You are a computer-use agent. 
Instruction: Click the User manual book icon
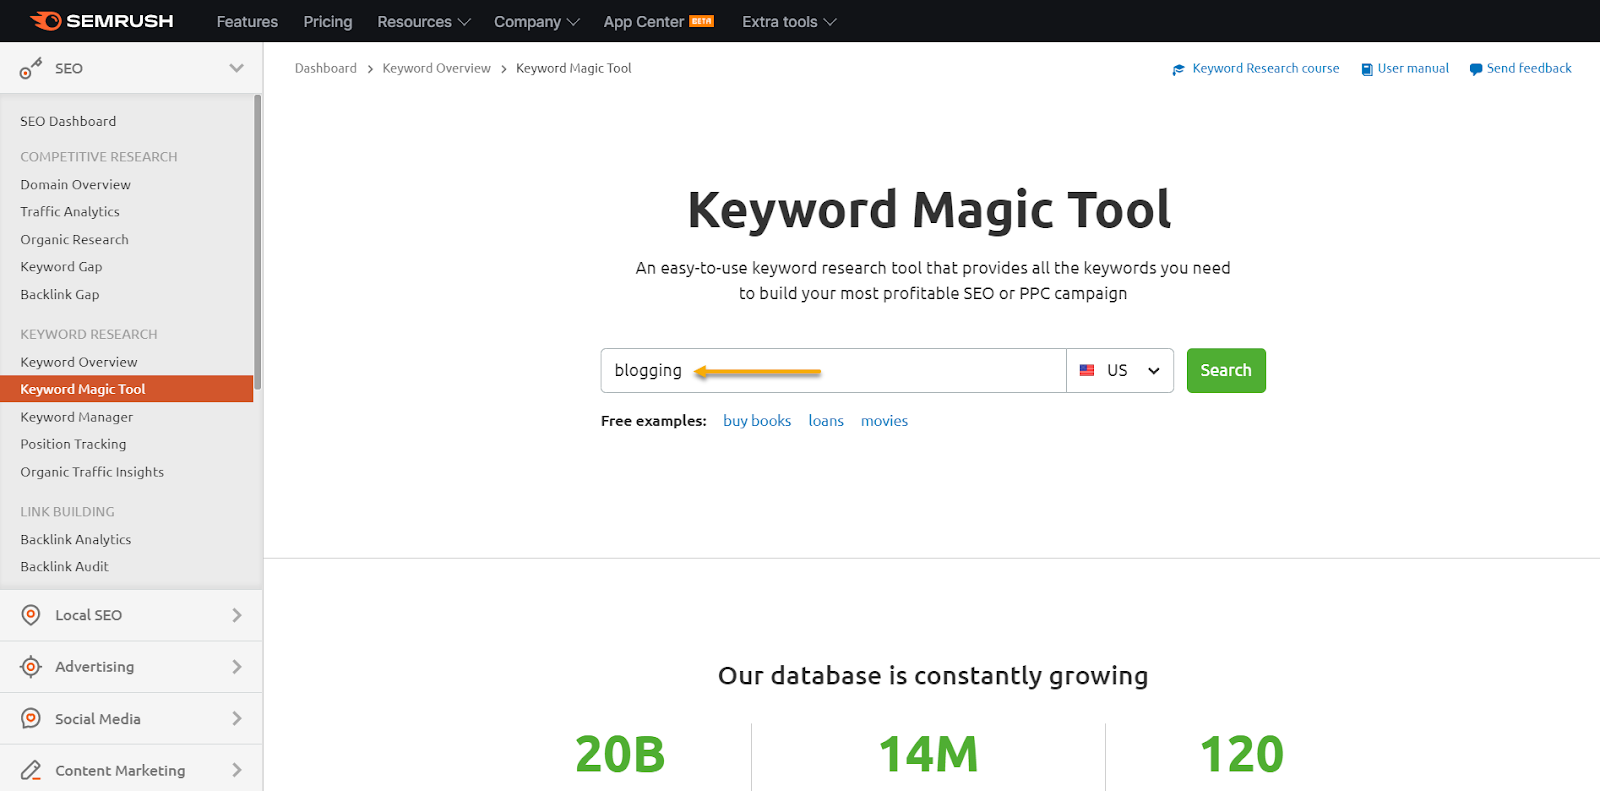1367,69
